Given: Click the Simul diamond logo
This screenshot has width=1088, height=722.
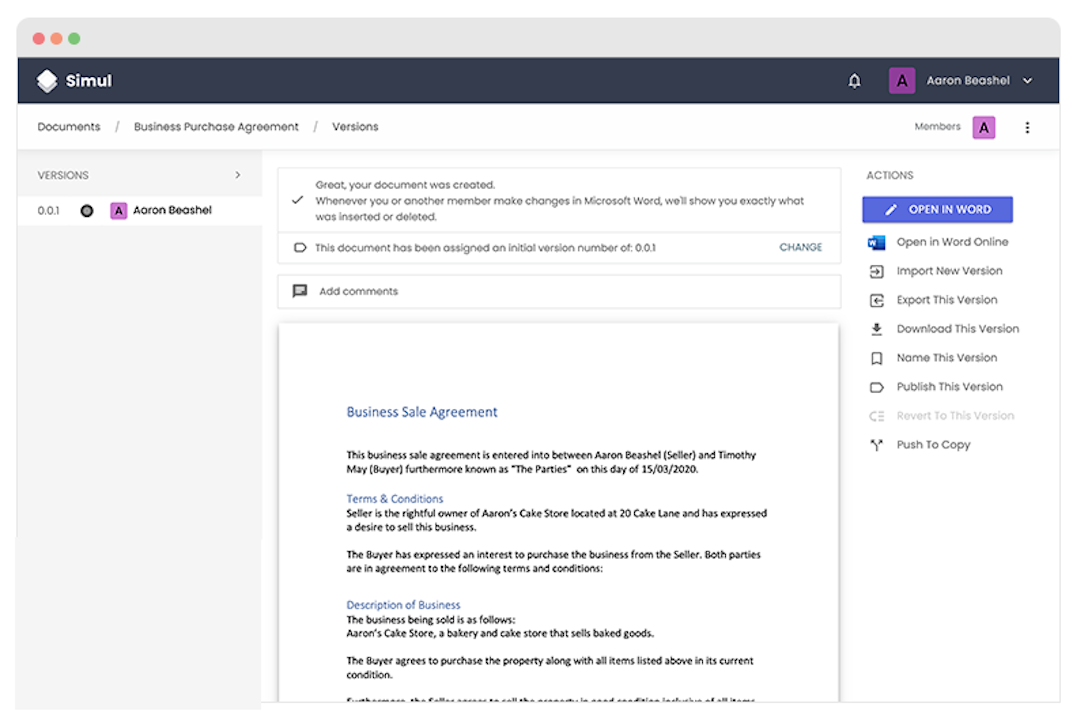Looking at the screenshot, I should coord(46,80).
